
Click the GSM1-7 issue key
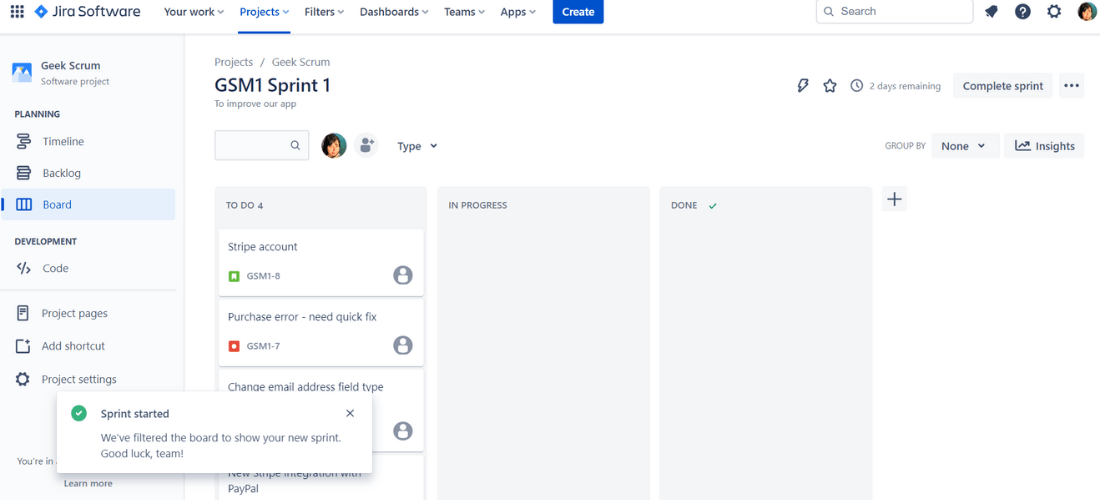[x=263, y=346]
